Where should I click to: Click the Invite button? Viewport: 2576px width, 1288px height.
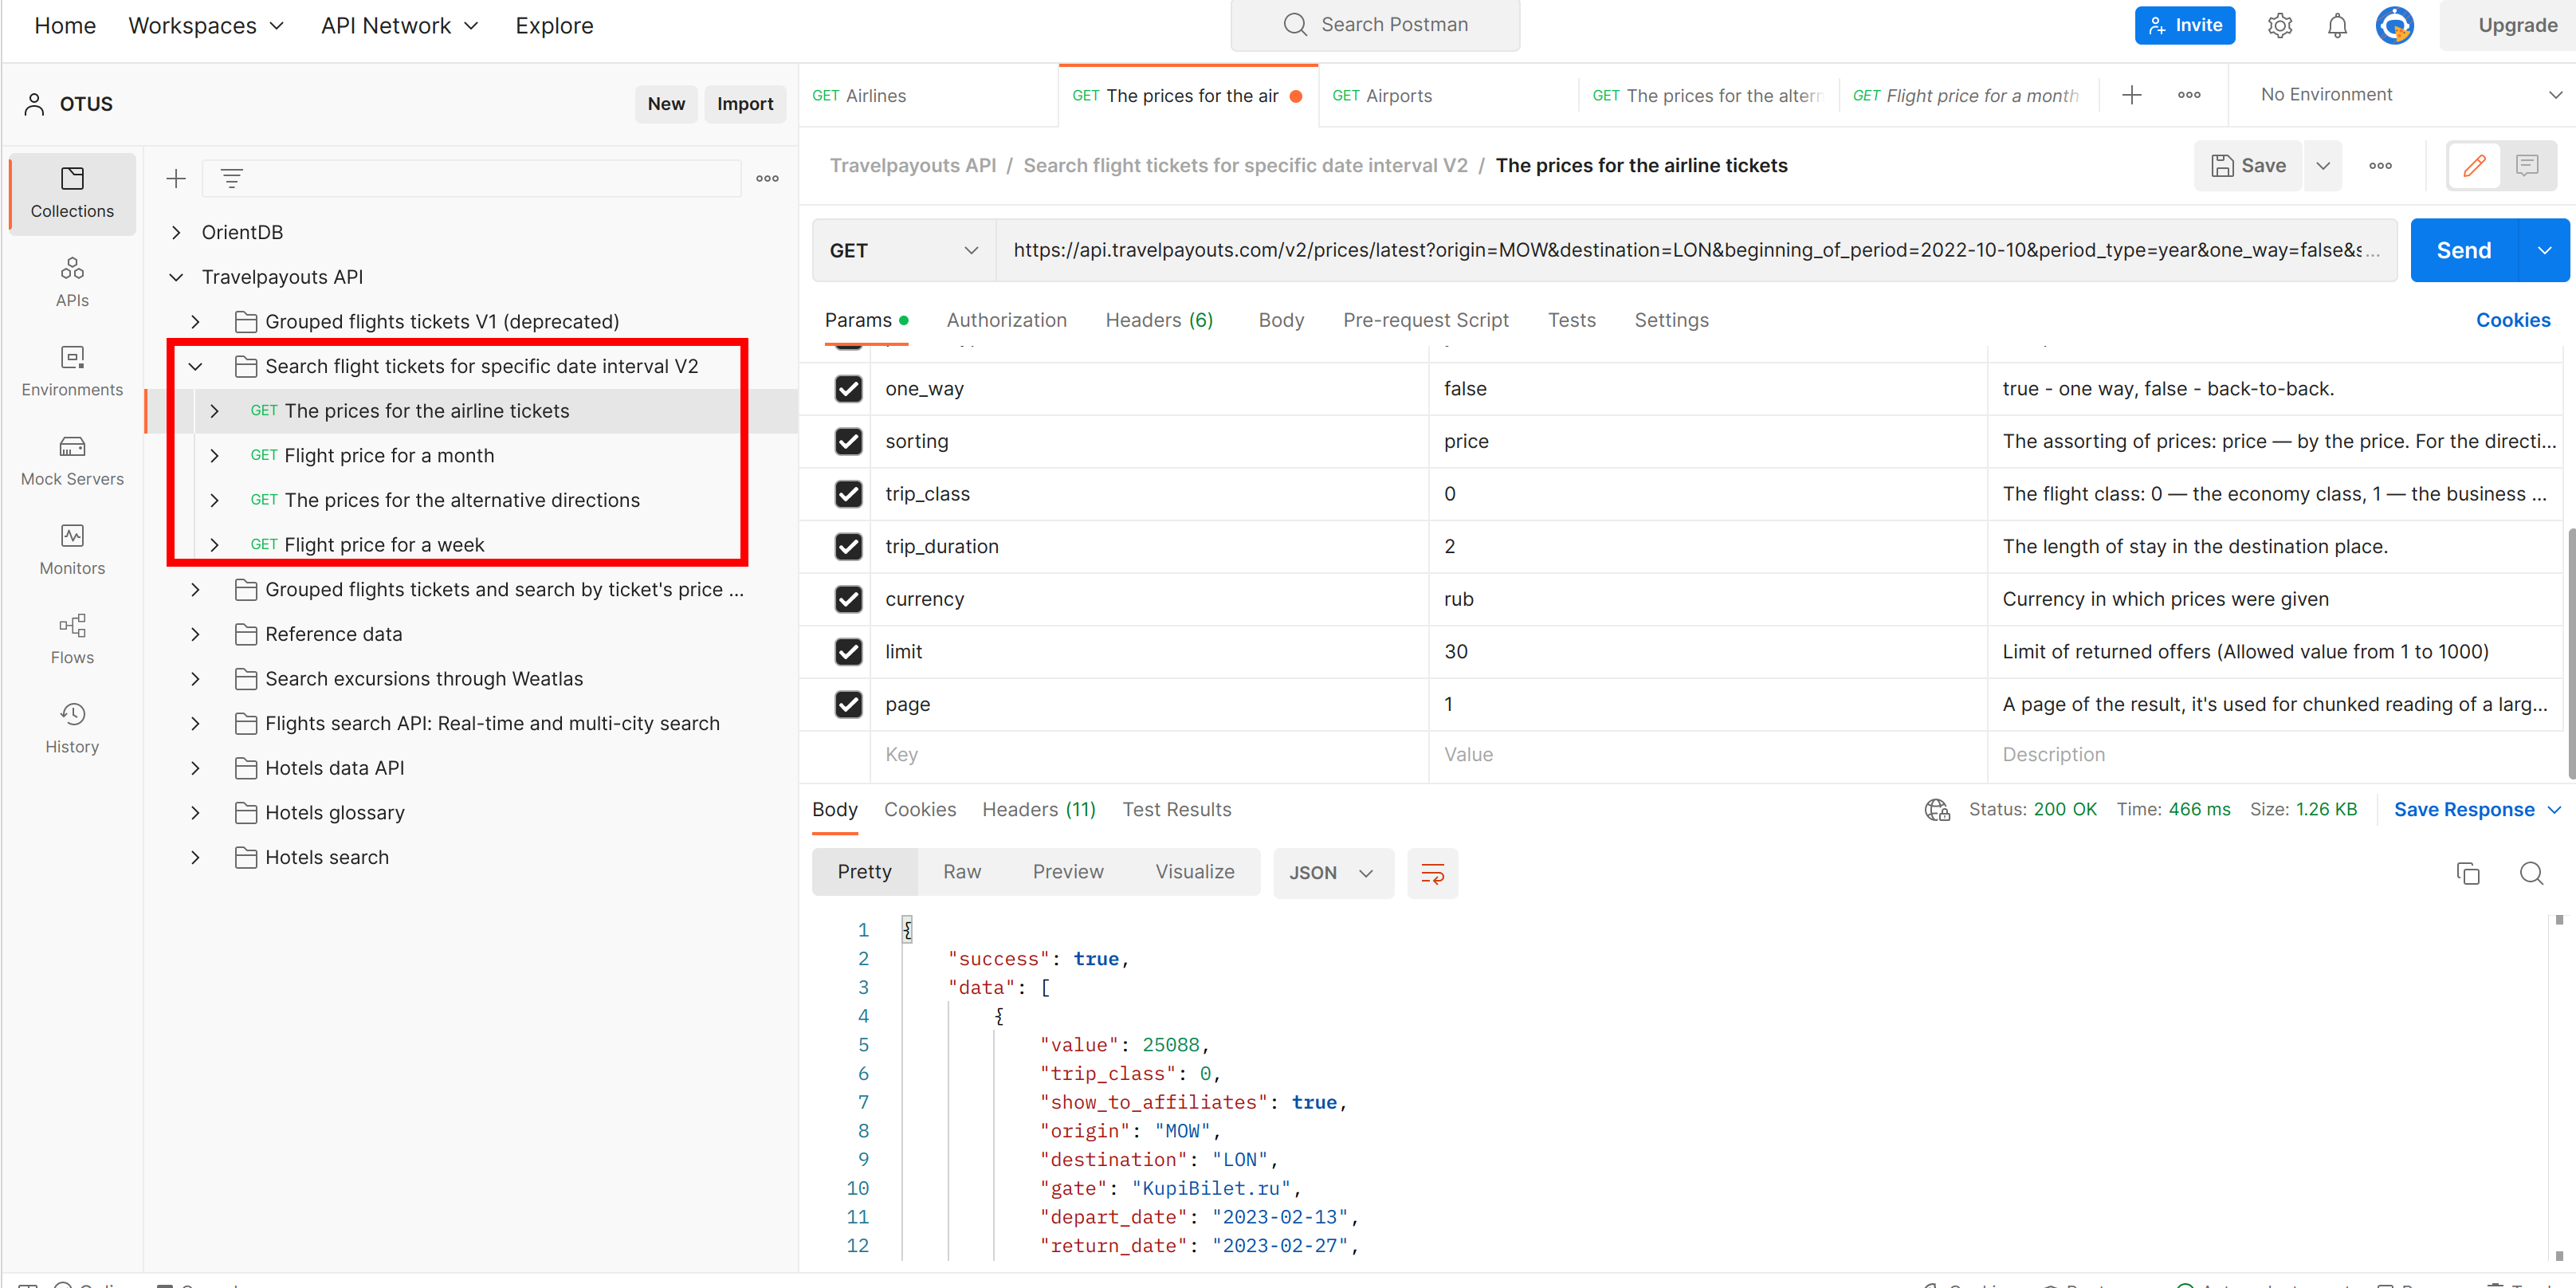pyautogui.click(x=2184, y=25)
